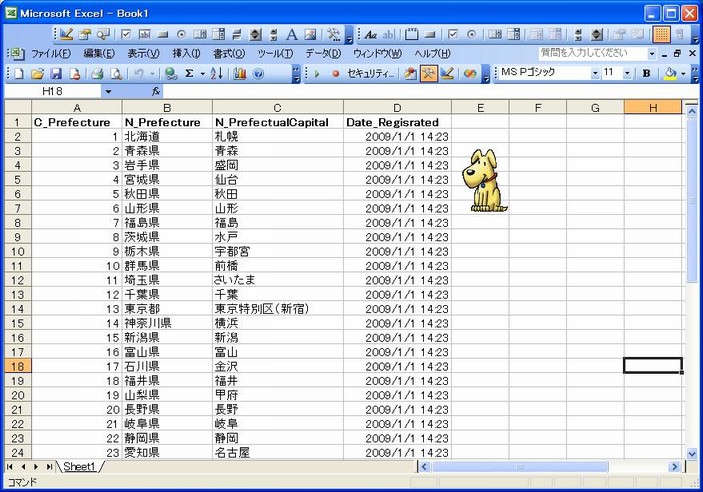Select the Spinner tool on Forms toolbar
Viewport: 703px width, 492px height.
click(597, 35)
